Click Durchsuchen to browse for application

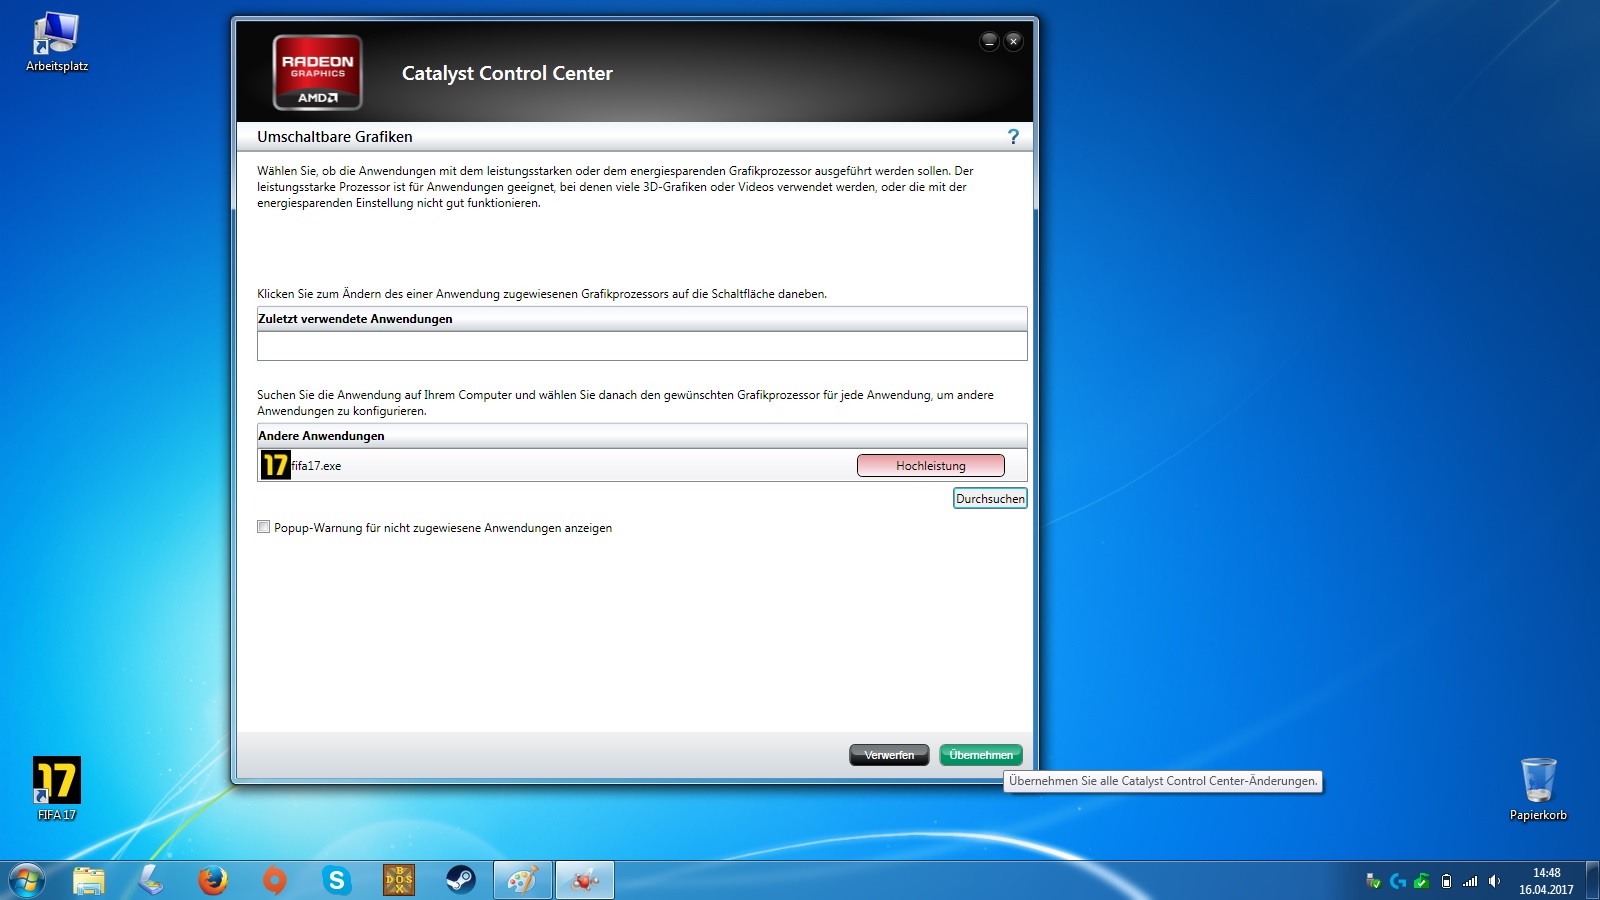click(x=989, y=499)
